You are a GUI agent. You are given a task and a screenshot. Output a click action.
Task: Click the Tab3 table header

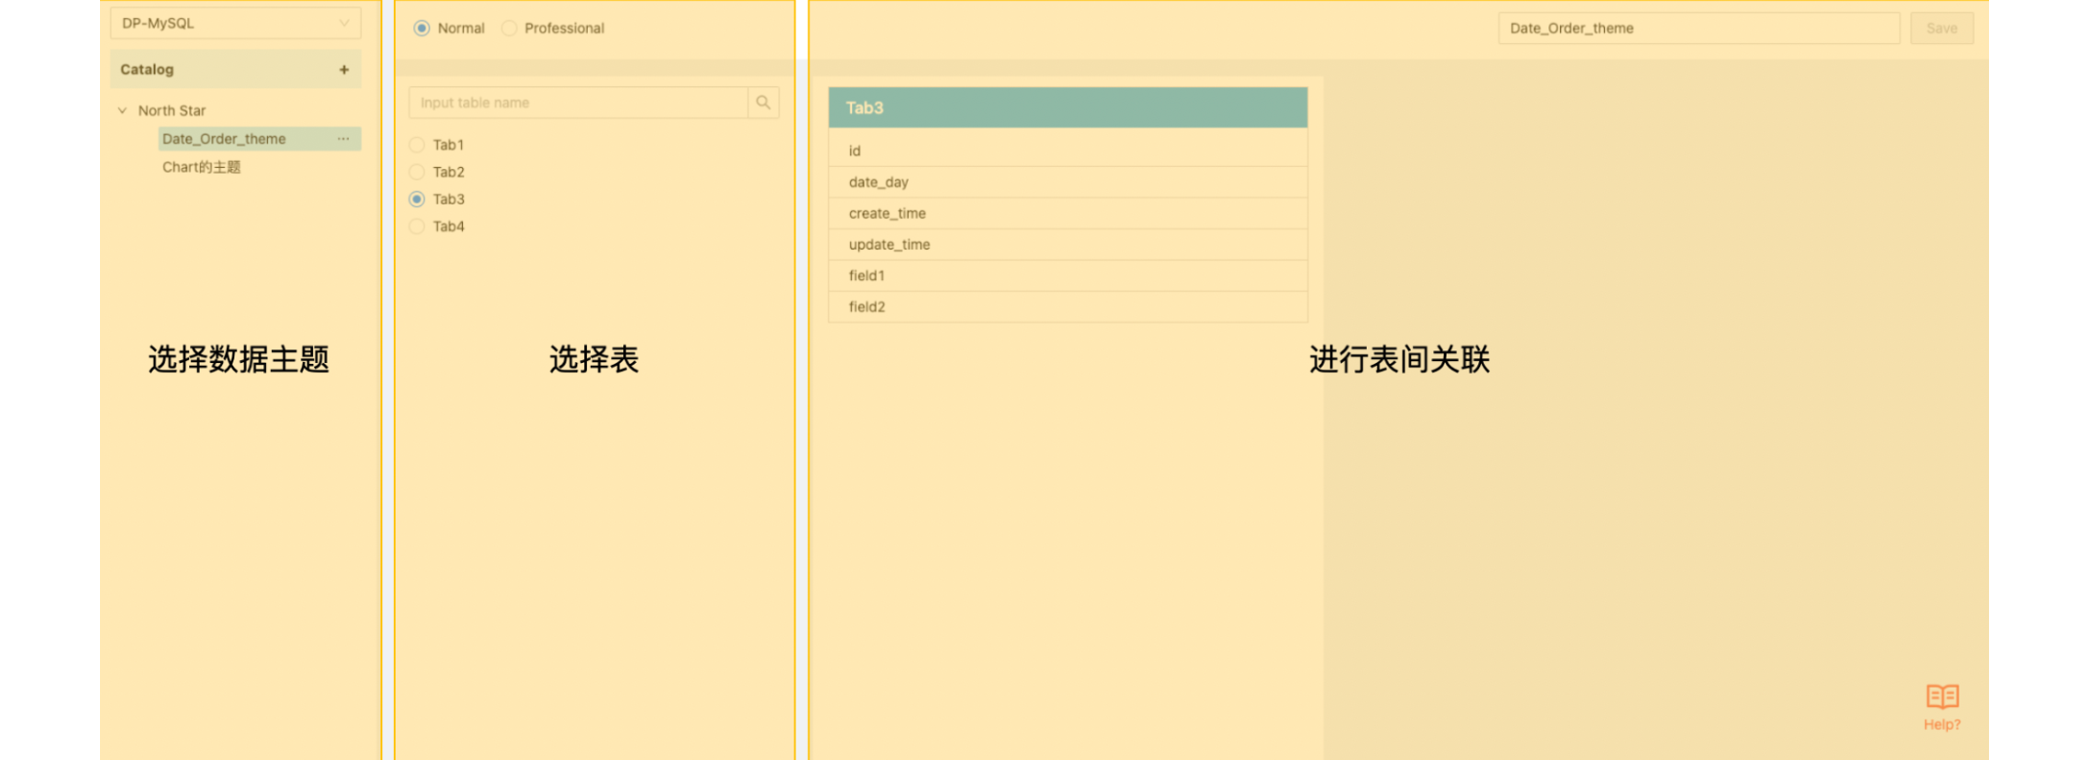coord(1068,107)
